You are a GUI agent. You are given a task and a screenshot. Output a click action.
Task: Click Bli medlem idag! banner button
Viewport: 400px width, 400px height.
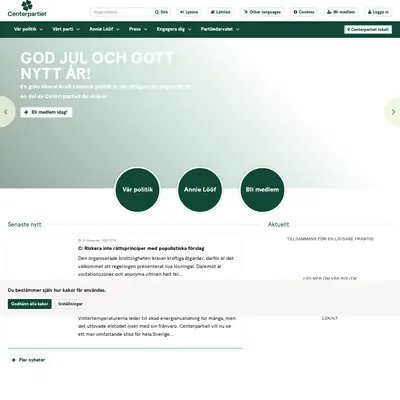pos(46,112)
